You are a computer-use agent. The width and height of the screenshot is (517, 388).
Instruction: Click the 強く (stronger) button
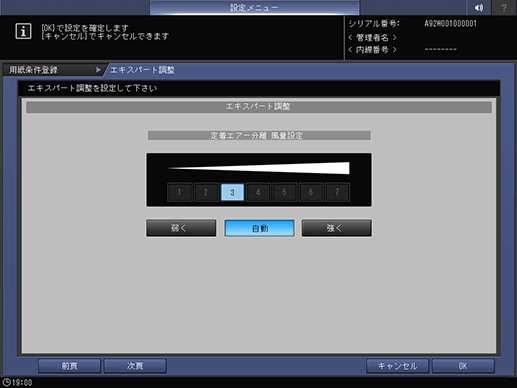(337, 228)
